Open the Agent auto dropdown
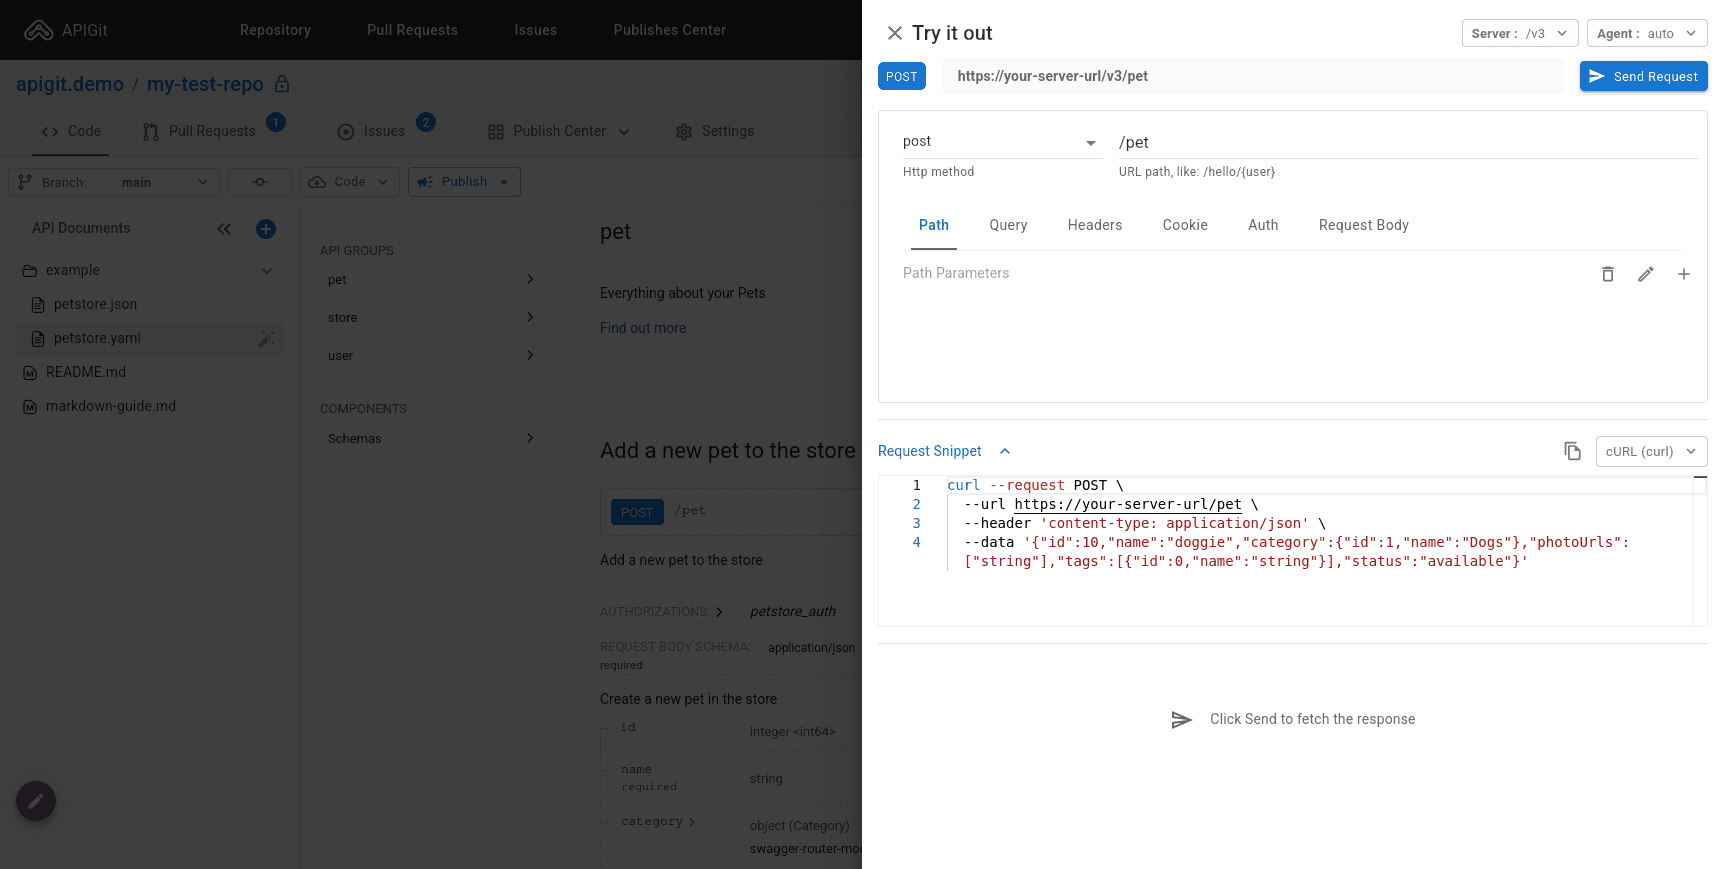This screenshot has width=1724, height=869. coord(1646,33)
